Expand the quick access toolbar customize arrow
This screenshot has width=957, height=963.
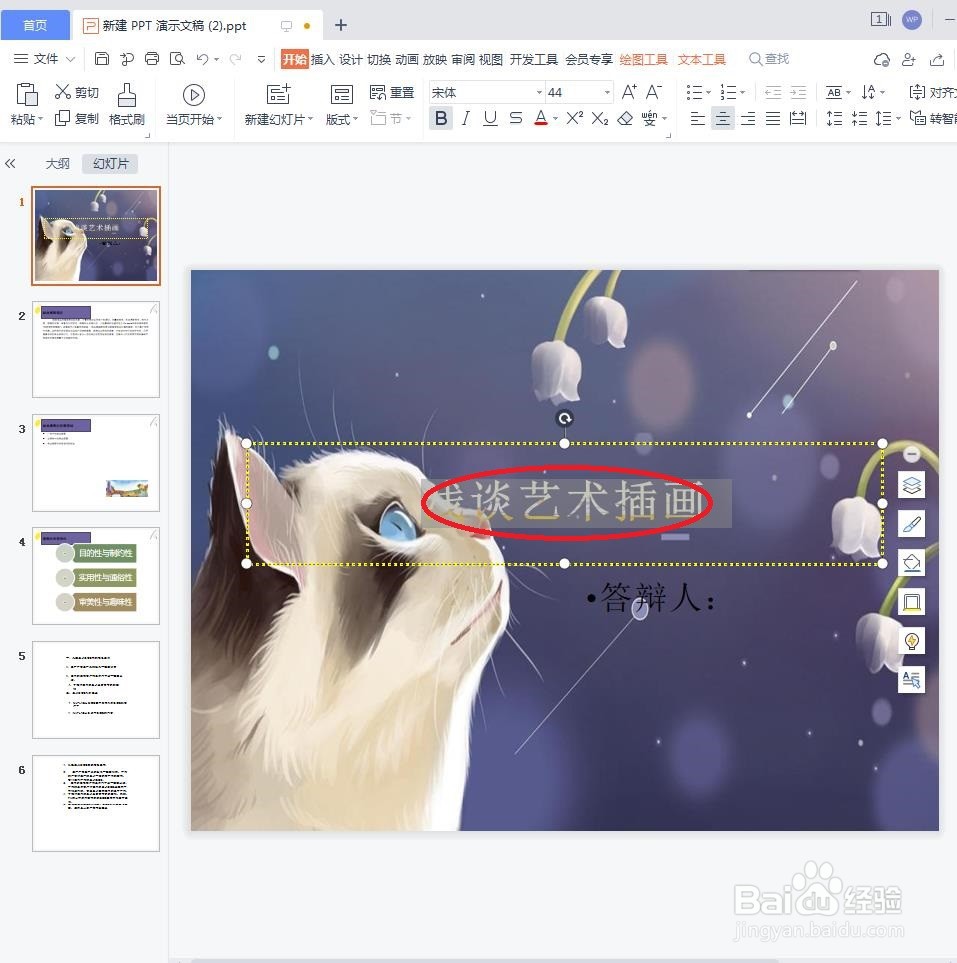261,60
